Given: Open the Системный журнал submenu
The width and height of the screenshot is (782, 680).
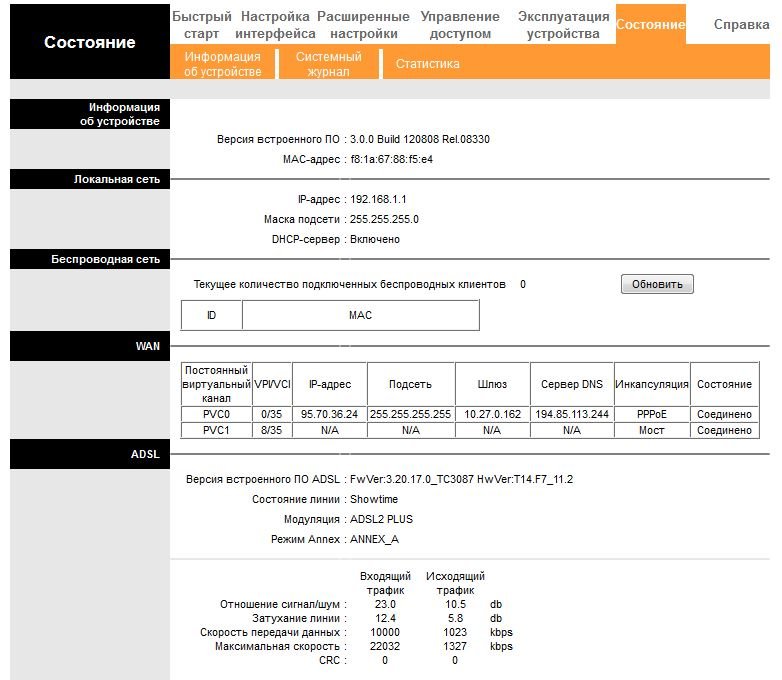Looking at the screenshot, I should pyautogui.click(x=328, y=64).
